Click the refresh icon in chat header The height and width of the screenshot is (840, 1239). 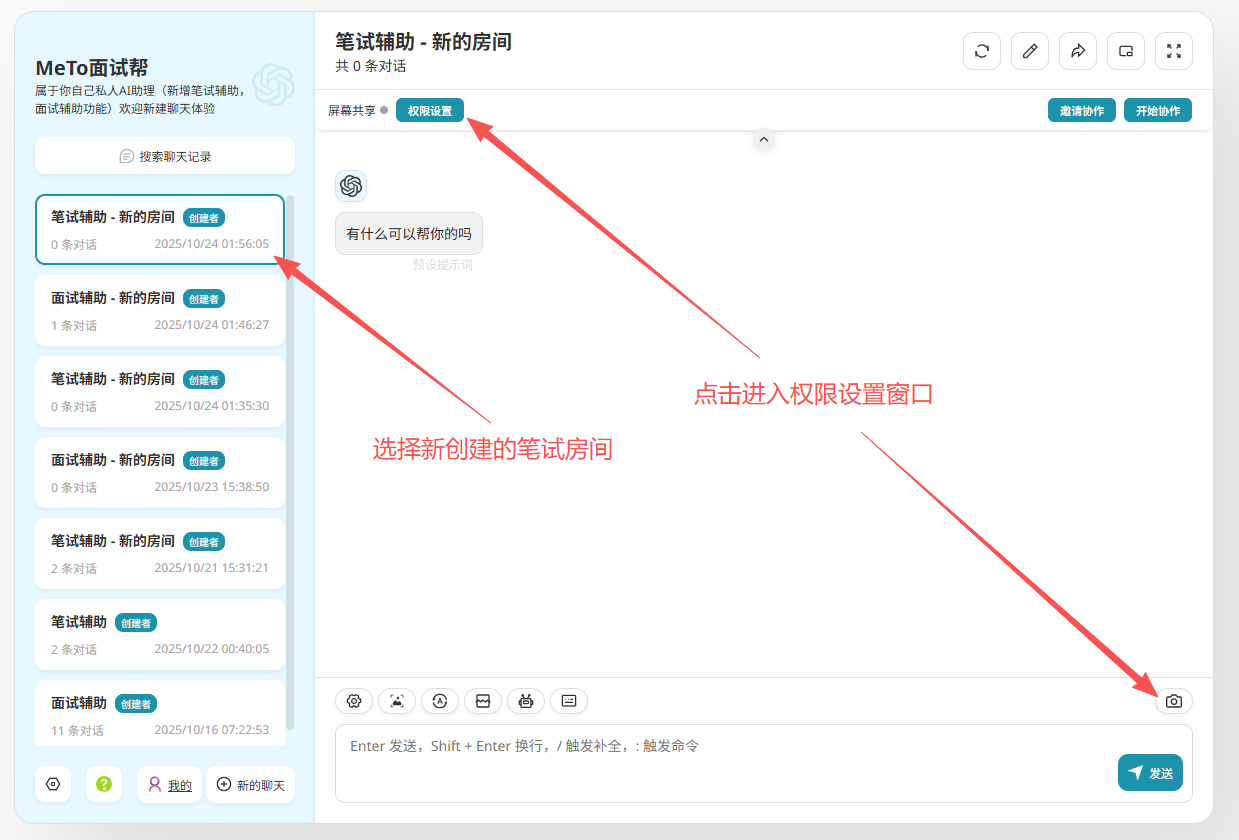click(x=982, y=51)
